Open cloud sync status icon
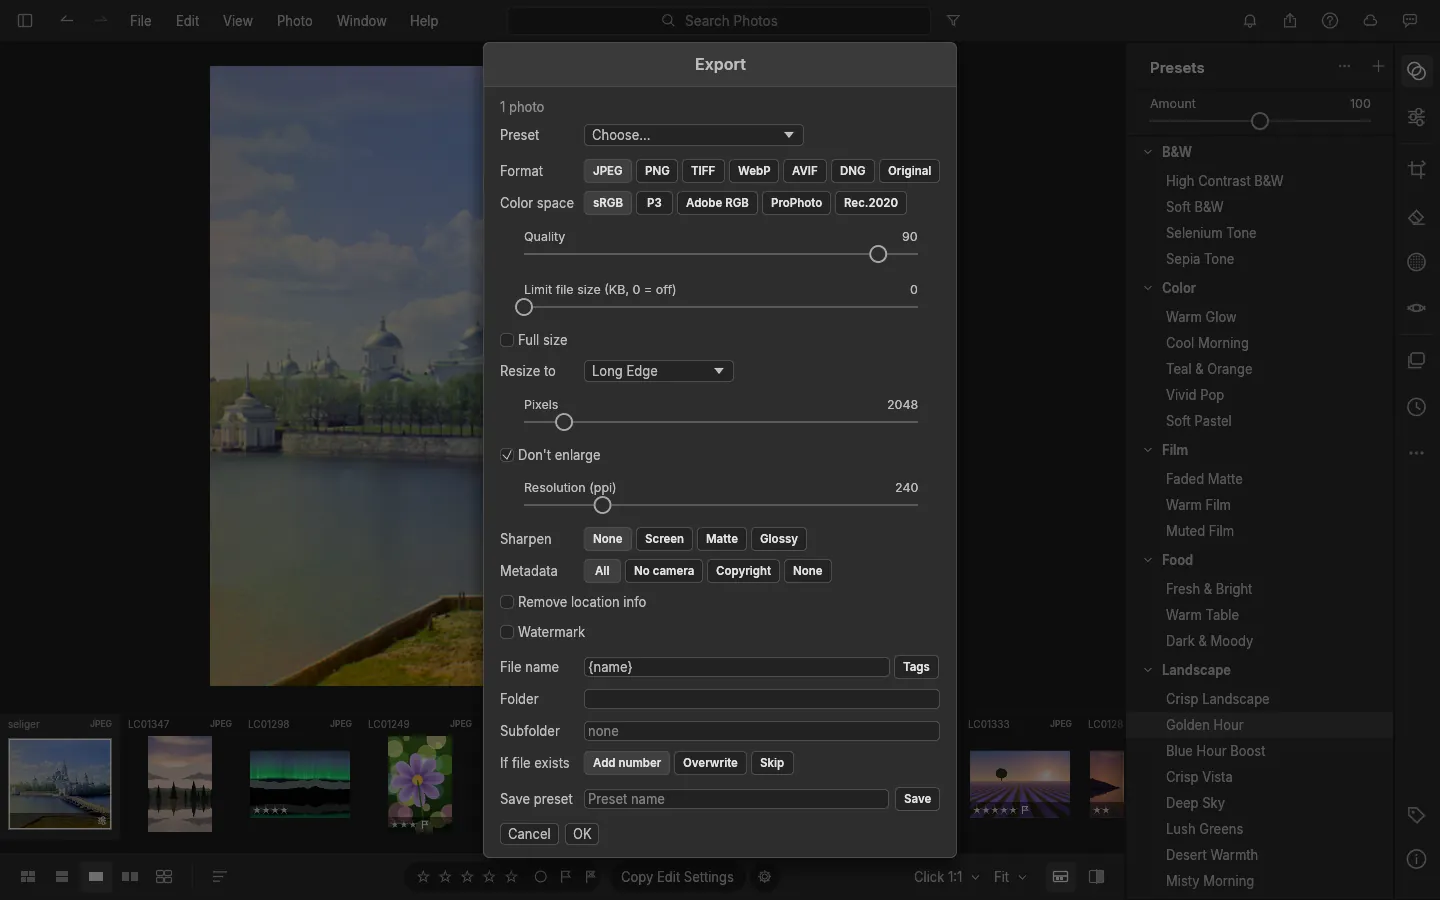Viewport: 1440px width, 900px height. pos(1370,20)
